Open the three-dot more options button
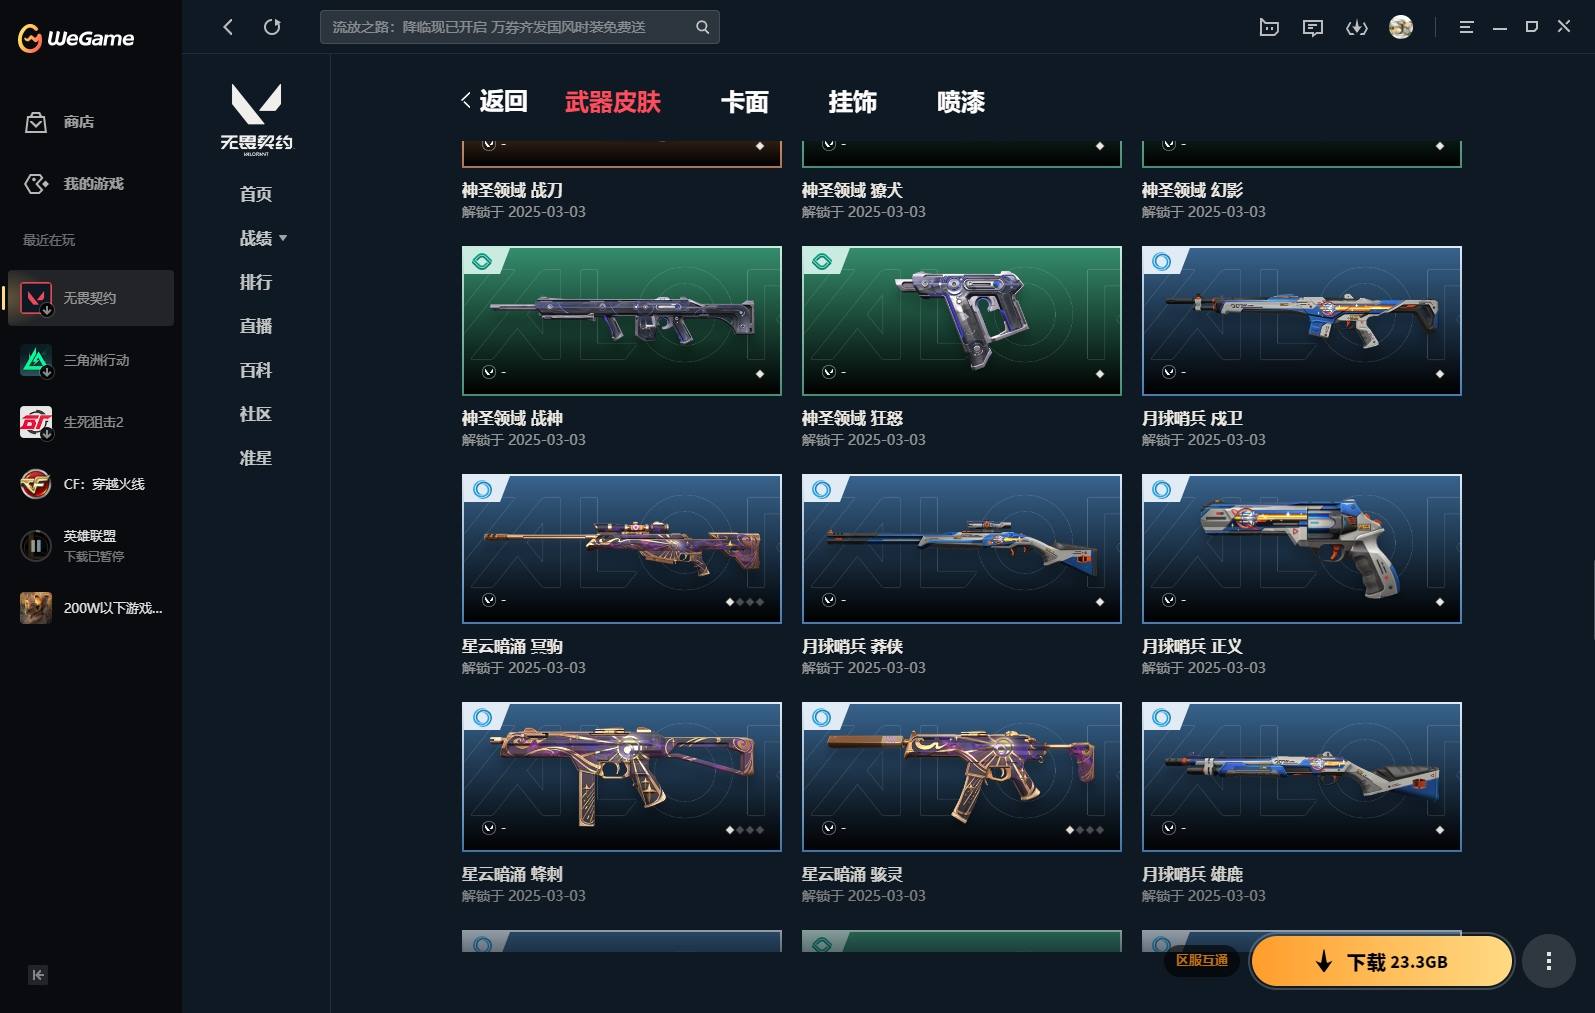Viewport: 1595px width, 1013px height. click(1549, 961)
